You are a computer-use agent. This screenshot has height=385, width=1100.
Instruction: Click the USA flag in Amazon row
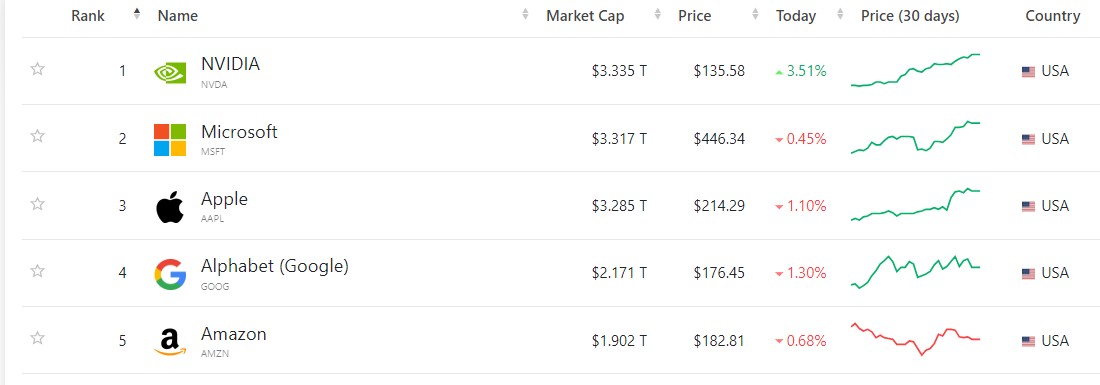click(1028, 342)
